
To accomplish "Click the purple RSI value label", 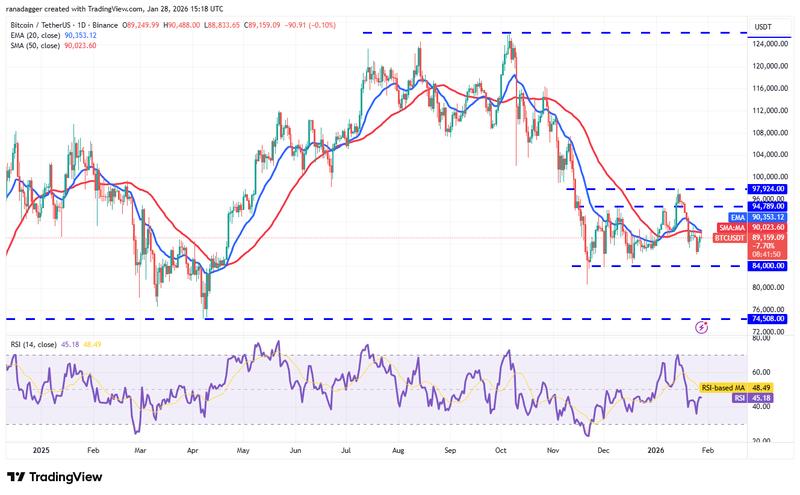I will pyautogui.click(x=739, y=396).
